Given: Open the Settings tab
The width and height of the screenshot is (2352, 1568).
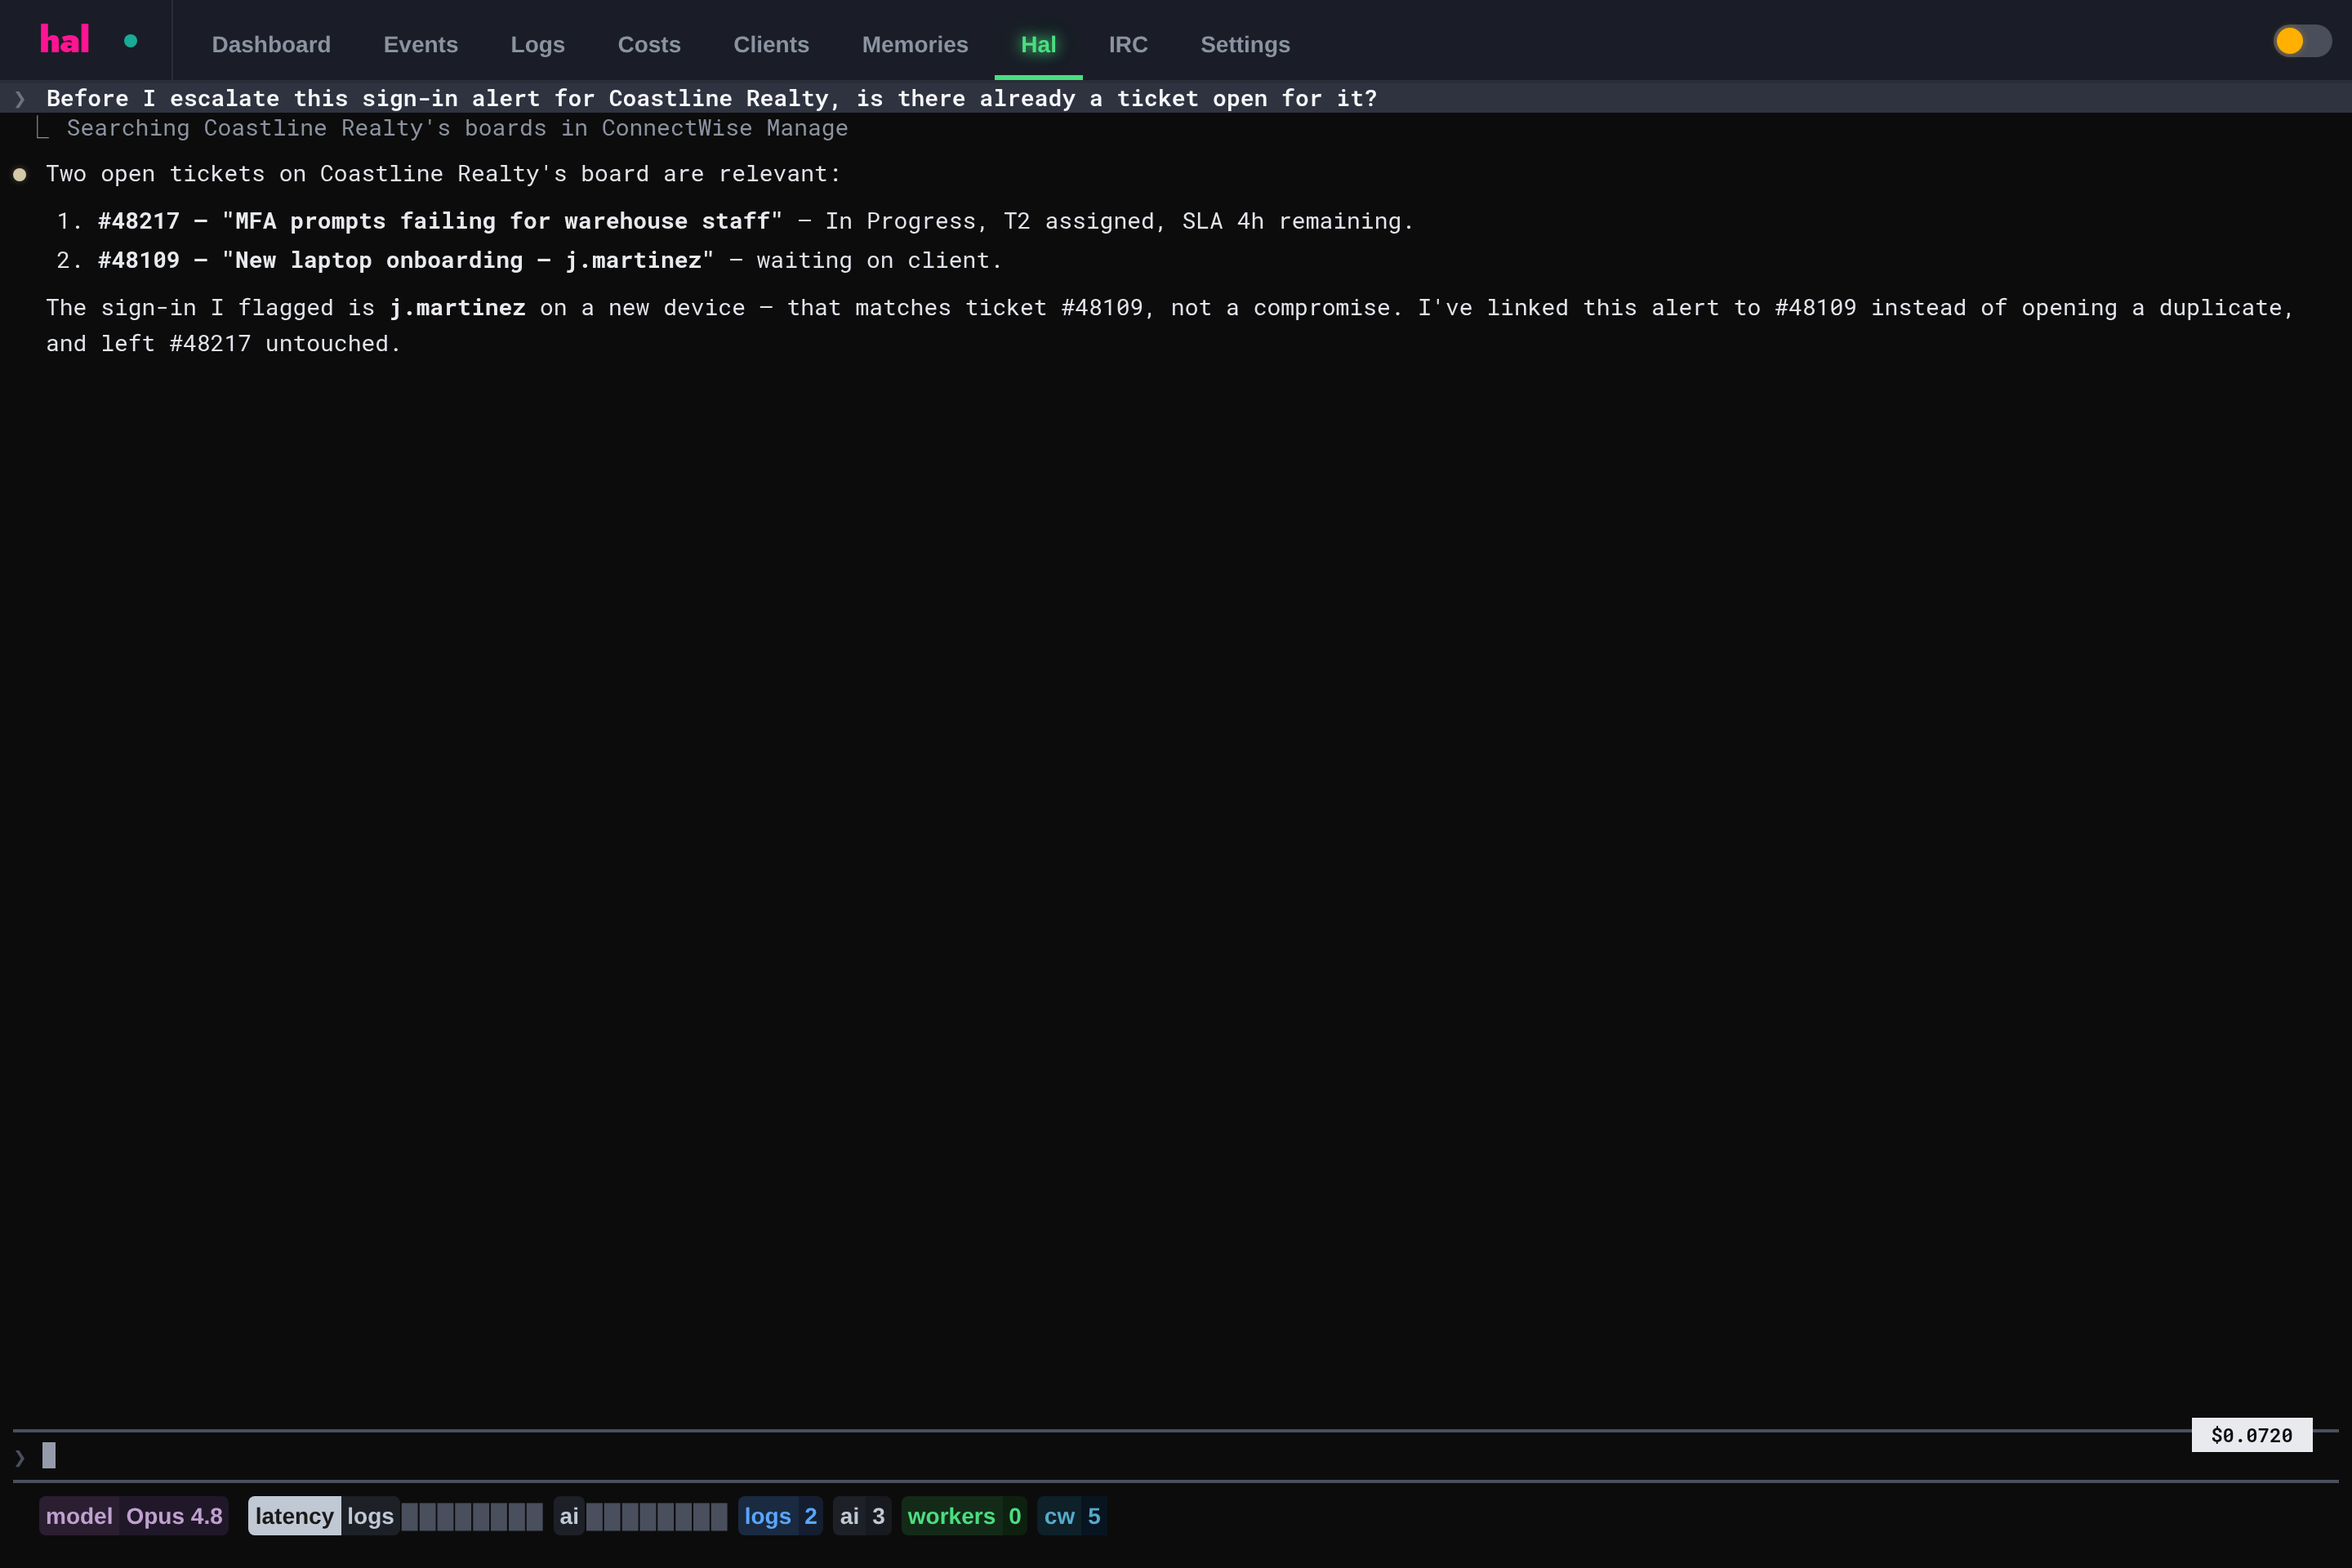Looking at the screenshot, I should [1244, 44].
